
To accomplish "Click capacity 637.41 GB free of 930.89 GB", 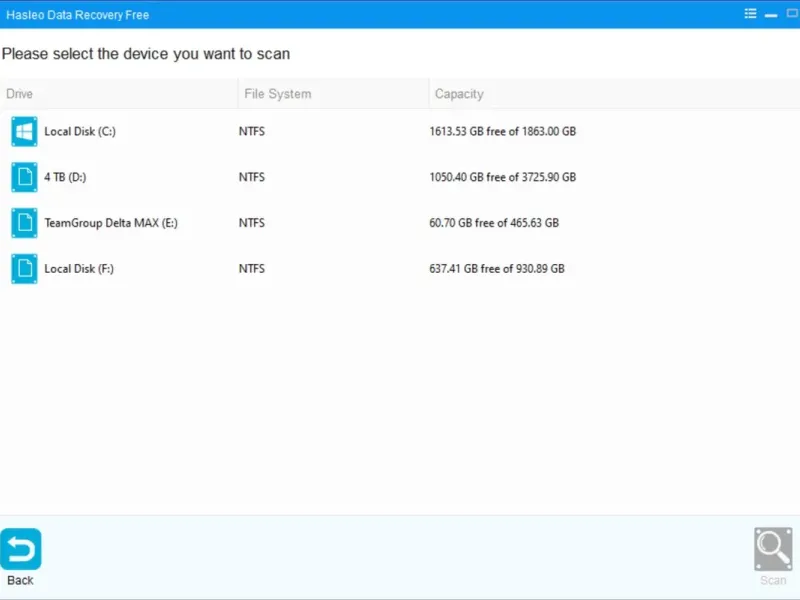I will coord(497,268).
